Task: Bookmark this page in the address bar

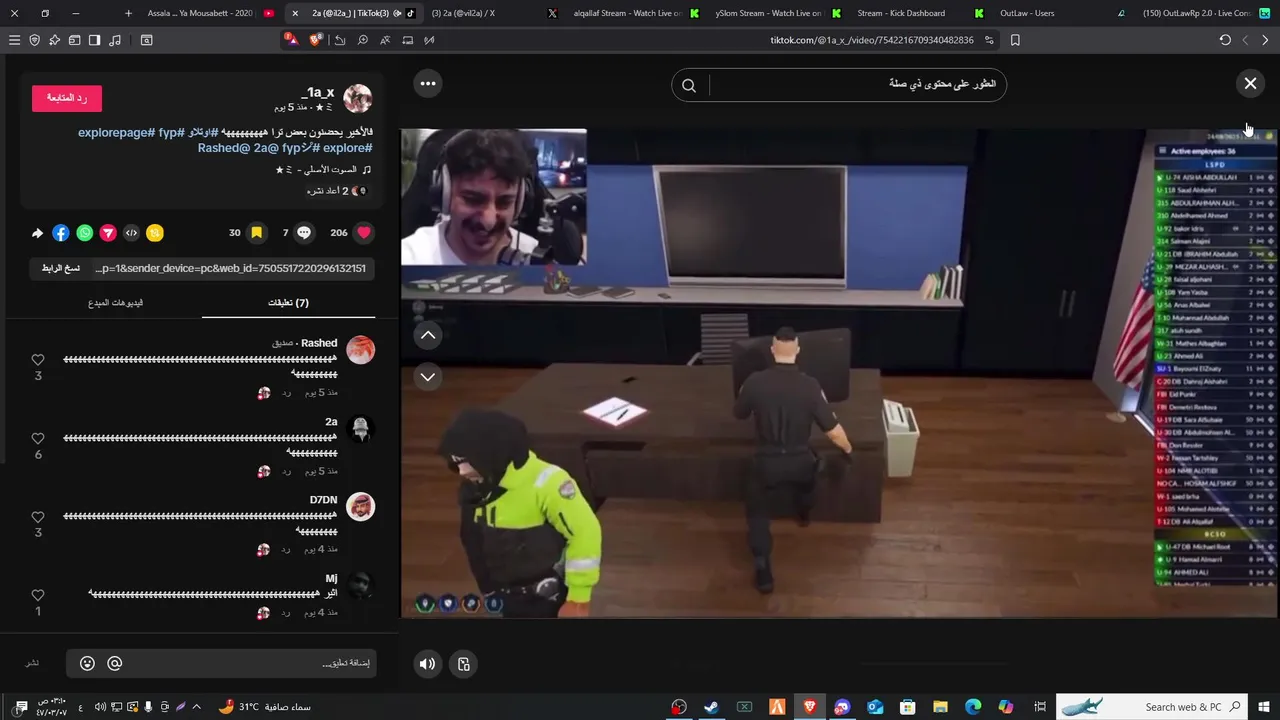Action: pyautogui.click(x=1015, y=40)
